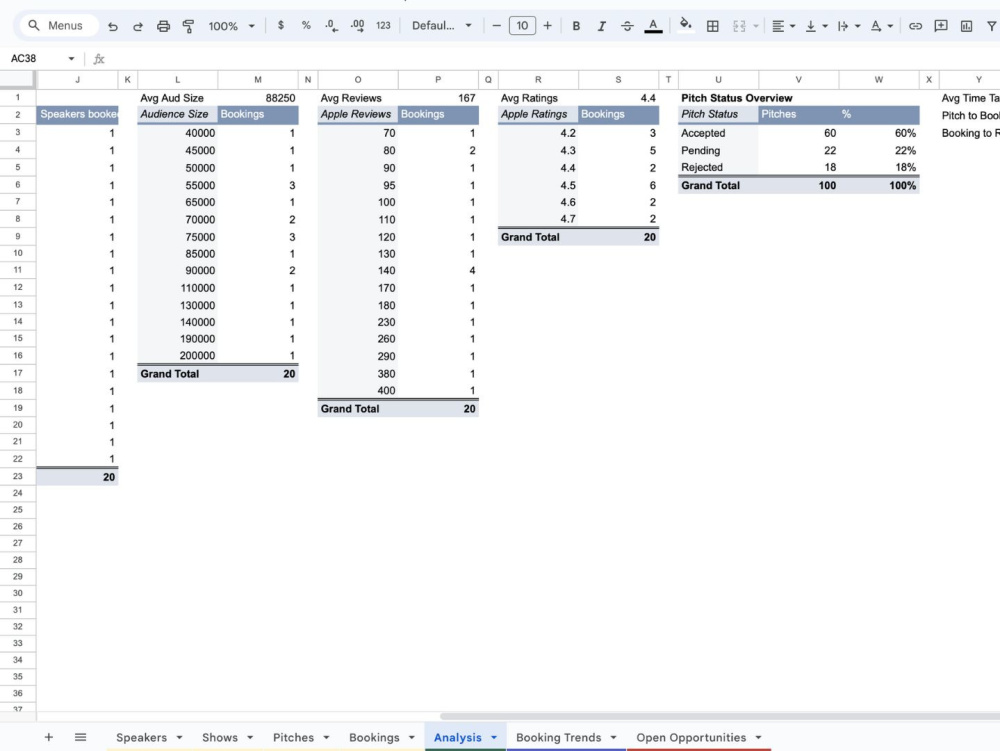
Task: Click the Insert link icon
Action: (915, 26)
